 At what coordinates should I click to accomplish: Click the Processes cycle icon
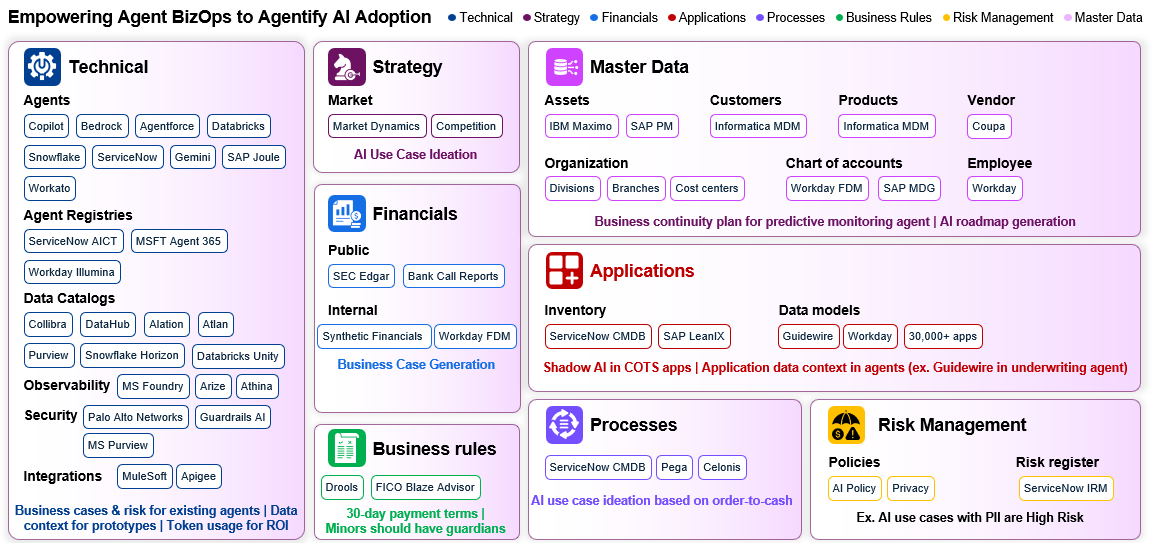pos(564,425)
